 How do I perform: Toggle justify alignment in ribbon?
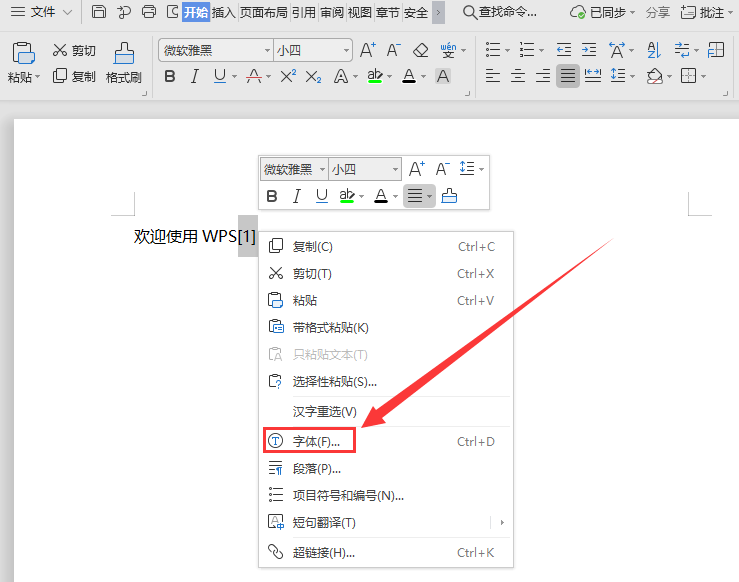(x=568, y=76)
